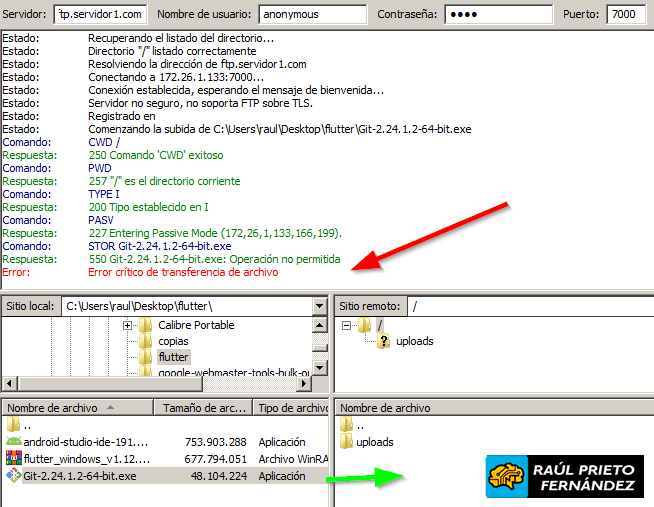This screenshot has height=507, width=654.
Task: Select the Git-2.24.1.2-64-bit.exe file icon
Action: (x=13, y=476)
